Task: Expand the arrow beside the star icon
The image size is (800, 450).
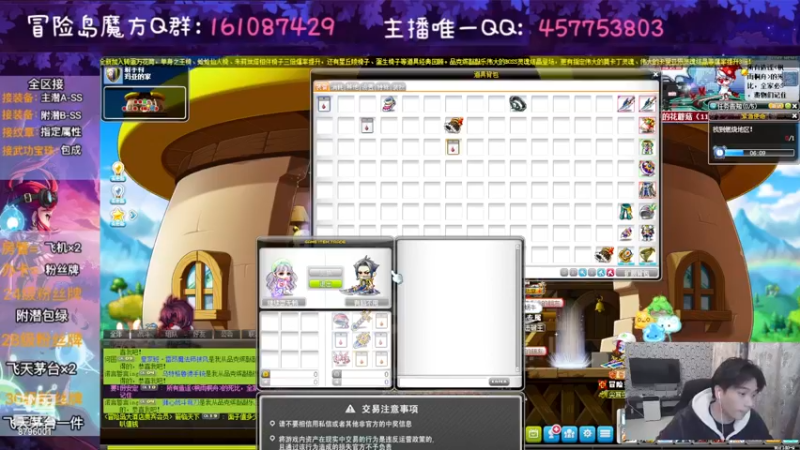Action: pyautogui.click(x=133, y=216)
